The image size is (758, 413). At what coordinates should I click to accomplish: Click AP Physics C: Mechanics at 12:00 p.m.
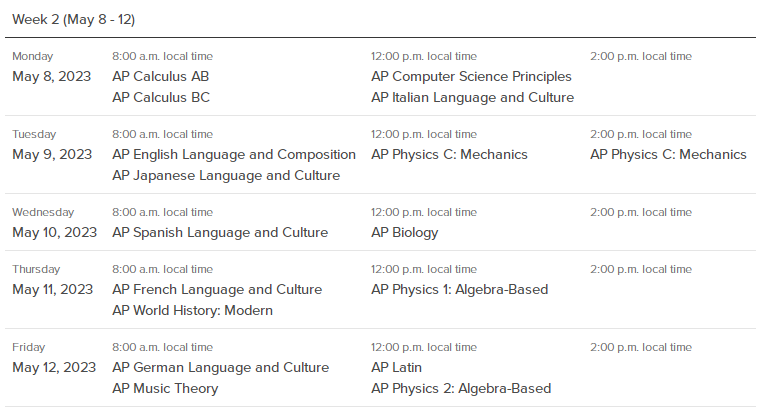(449, 154)
